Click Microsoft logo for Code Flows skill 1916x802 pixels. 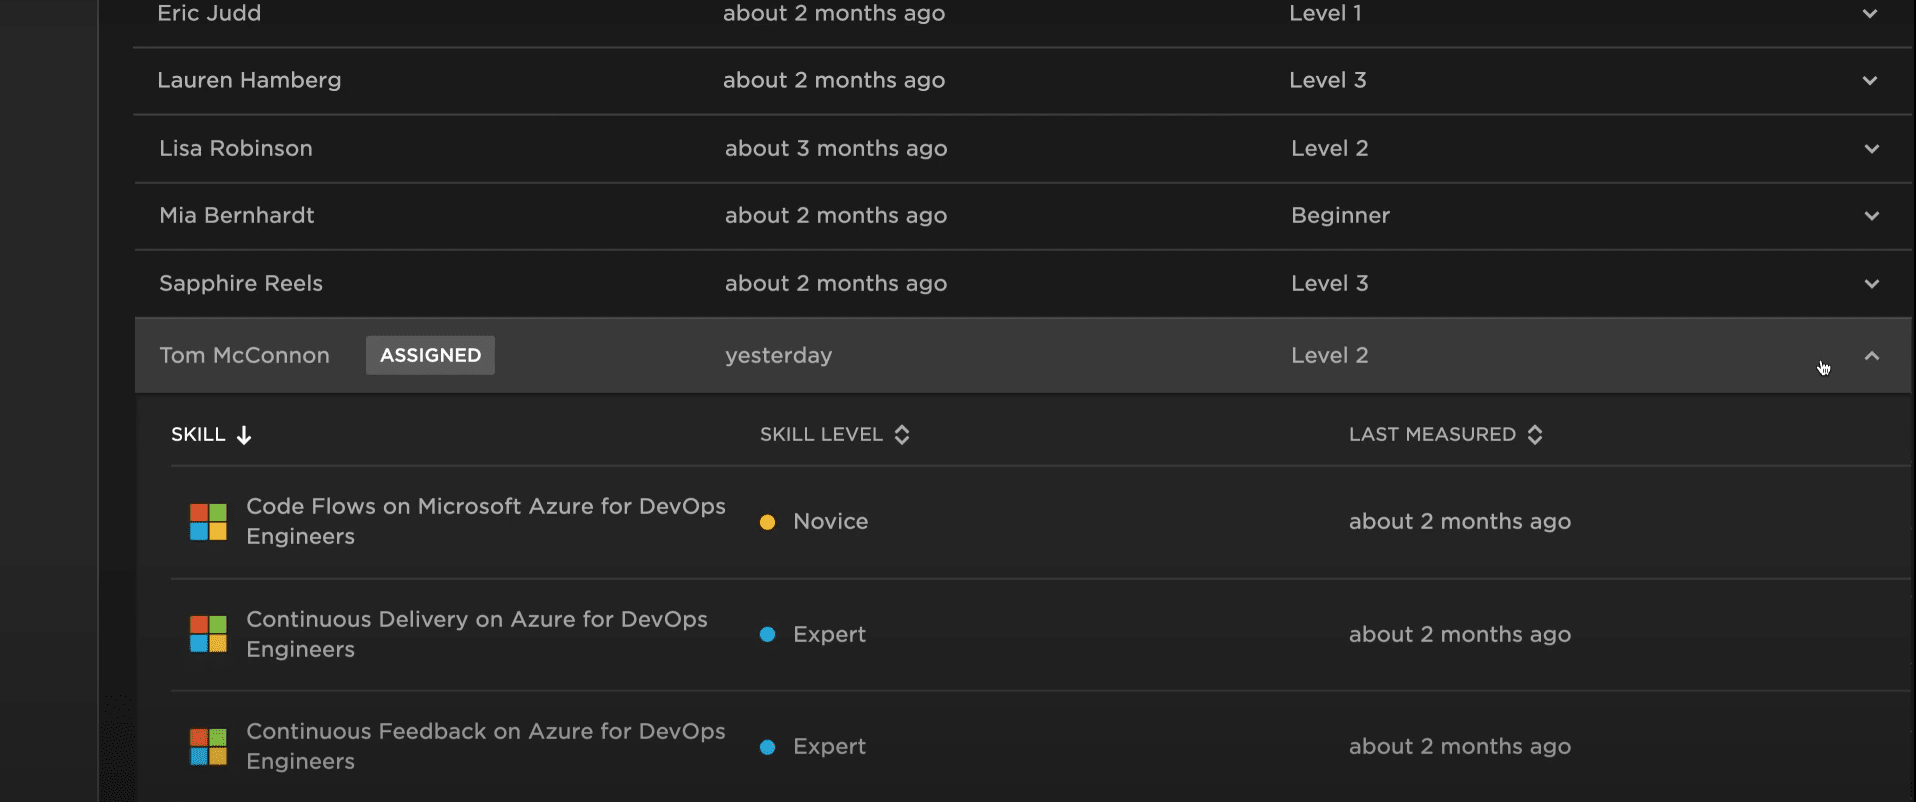[x=209, y=522]
